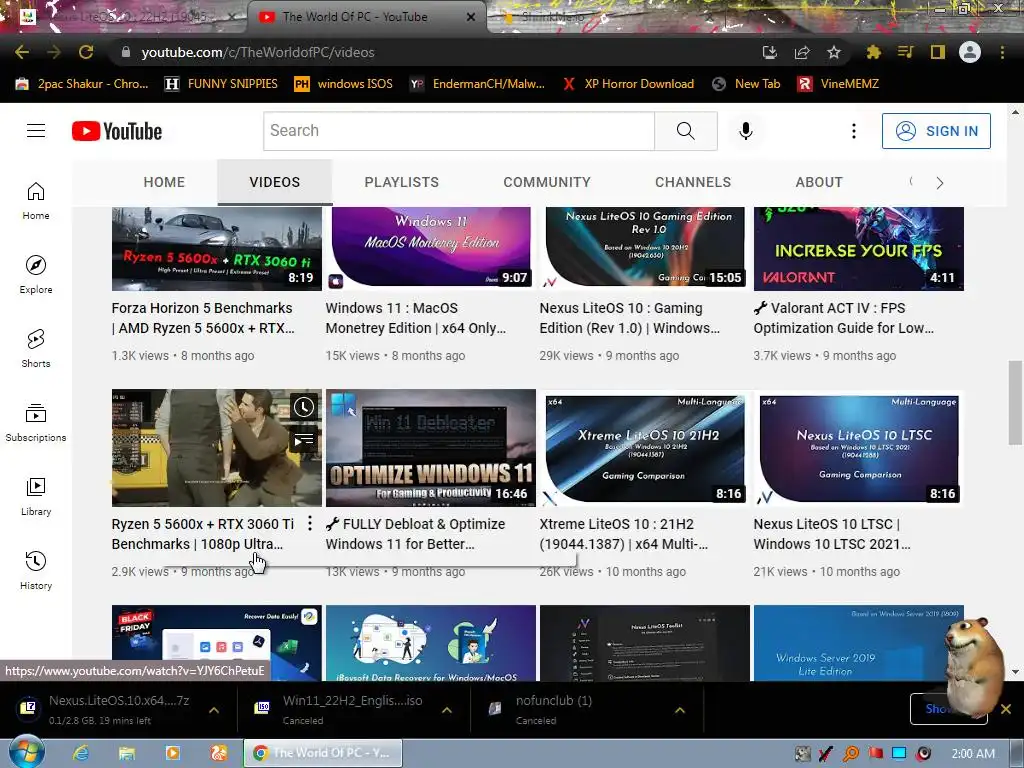Open Shorts in the sidebar
Screen dimensions: 1024x768
(x=36, y=348)
